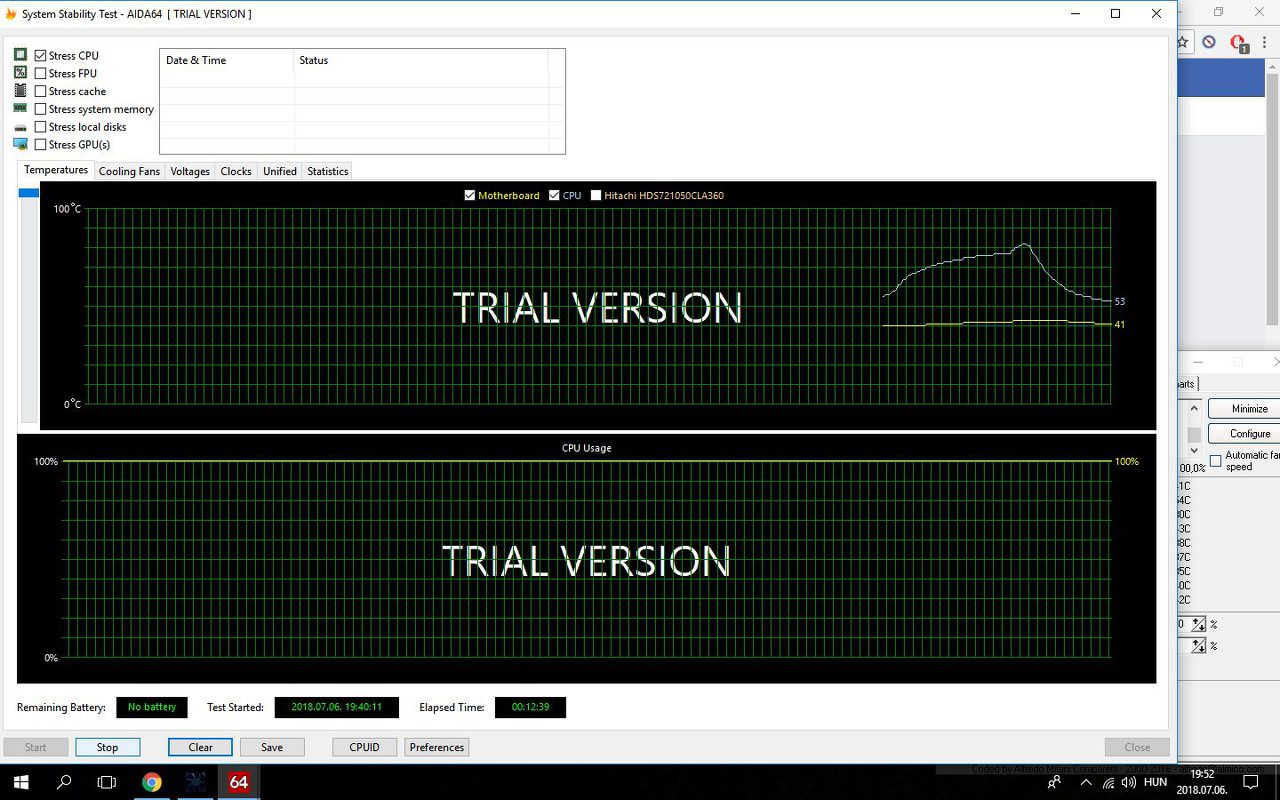Click lower percent spinner in the fan-control window
This screenshot has width=1280, height=800.
1199,646
